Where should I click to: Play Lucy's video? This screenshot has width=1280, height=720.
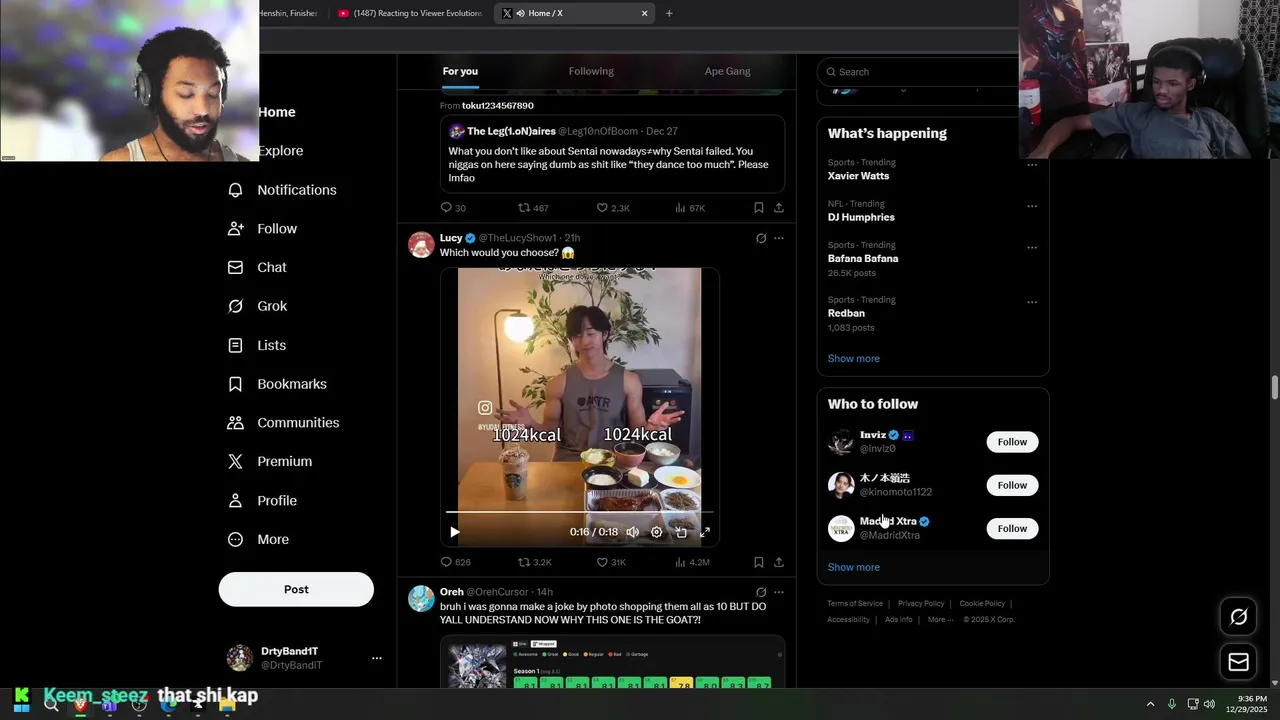pos(454,532)
